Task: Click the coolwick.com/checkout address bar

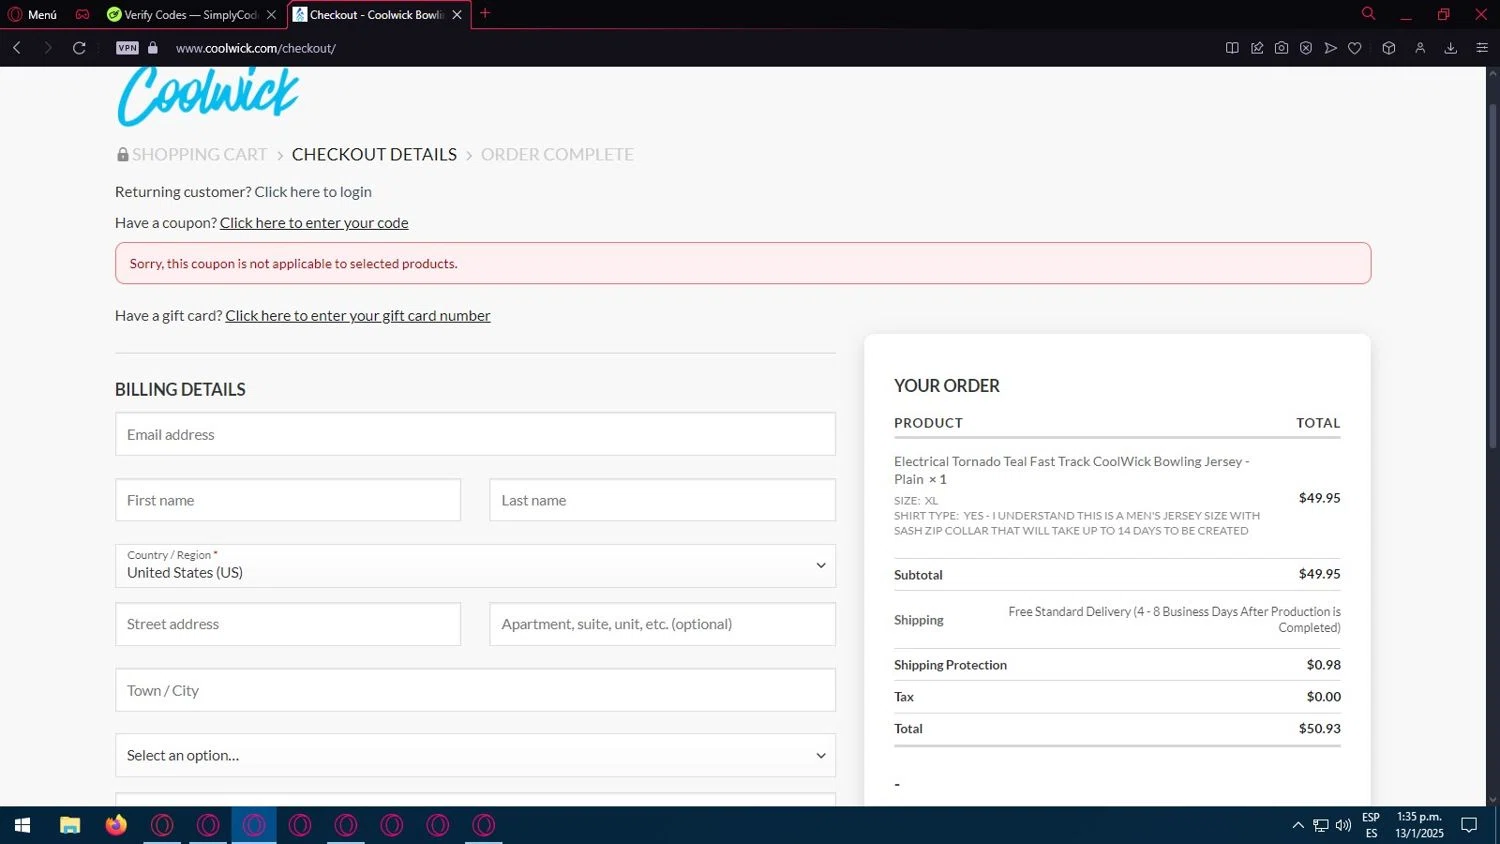Action: [x=256, y=48]
